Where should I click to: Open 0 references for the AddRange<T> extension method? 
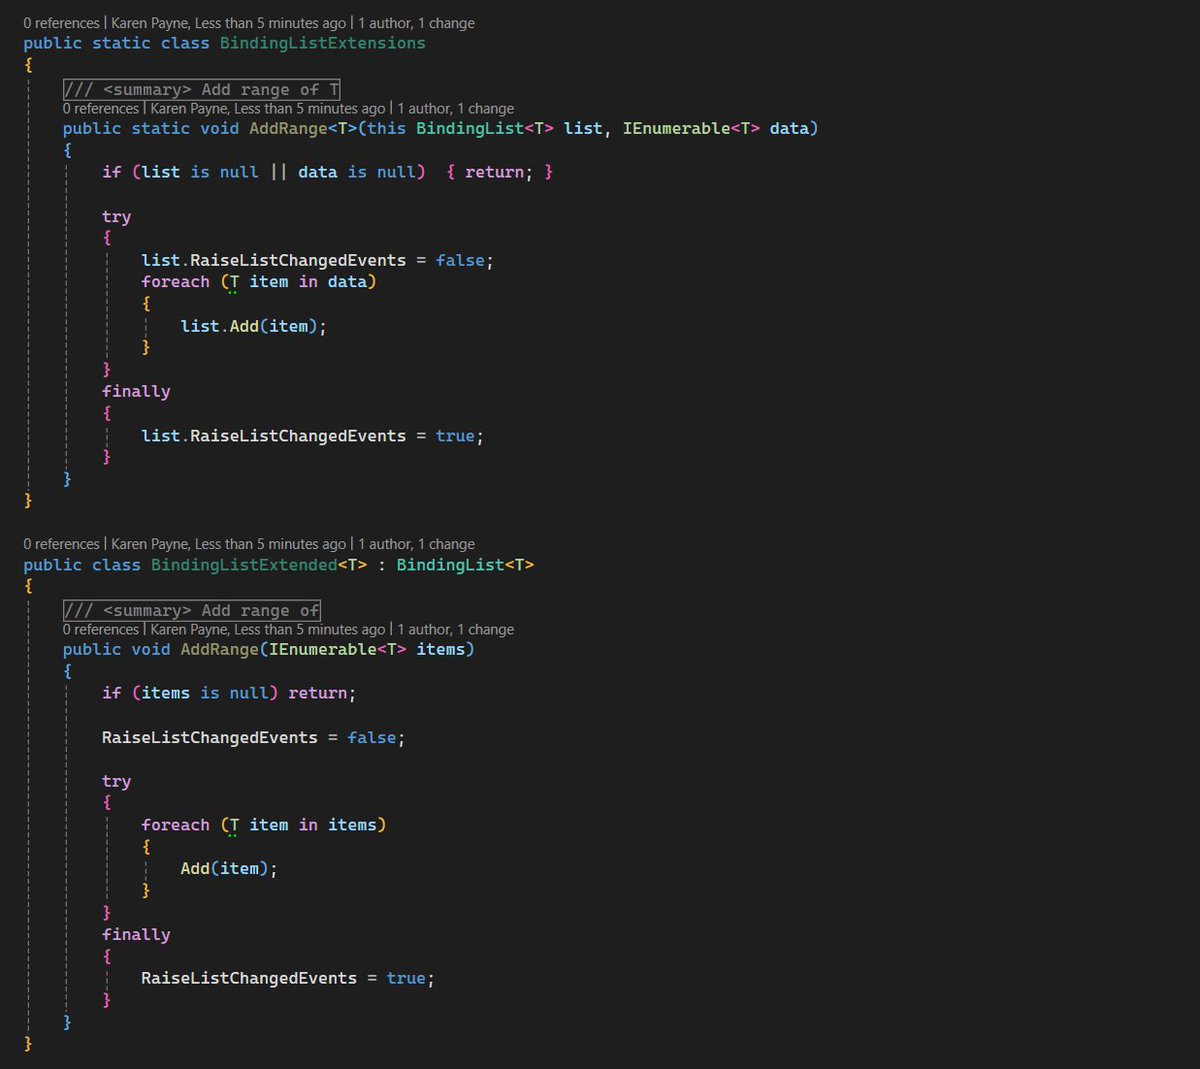click(x=101, y=108)
